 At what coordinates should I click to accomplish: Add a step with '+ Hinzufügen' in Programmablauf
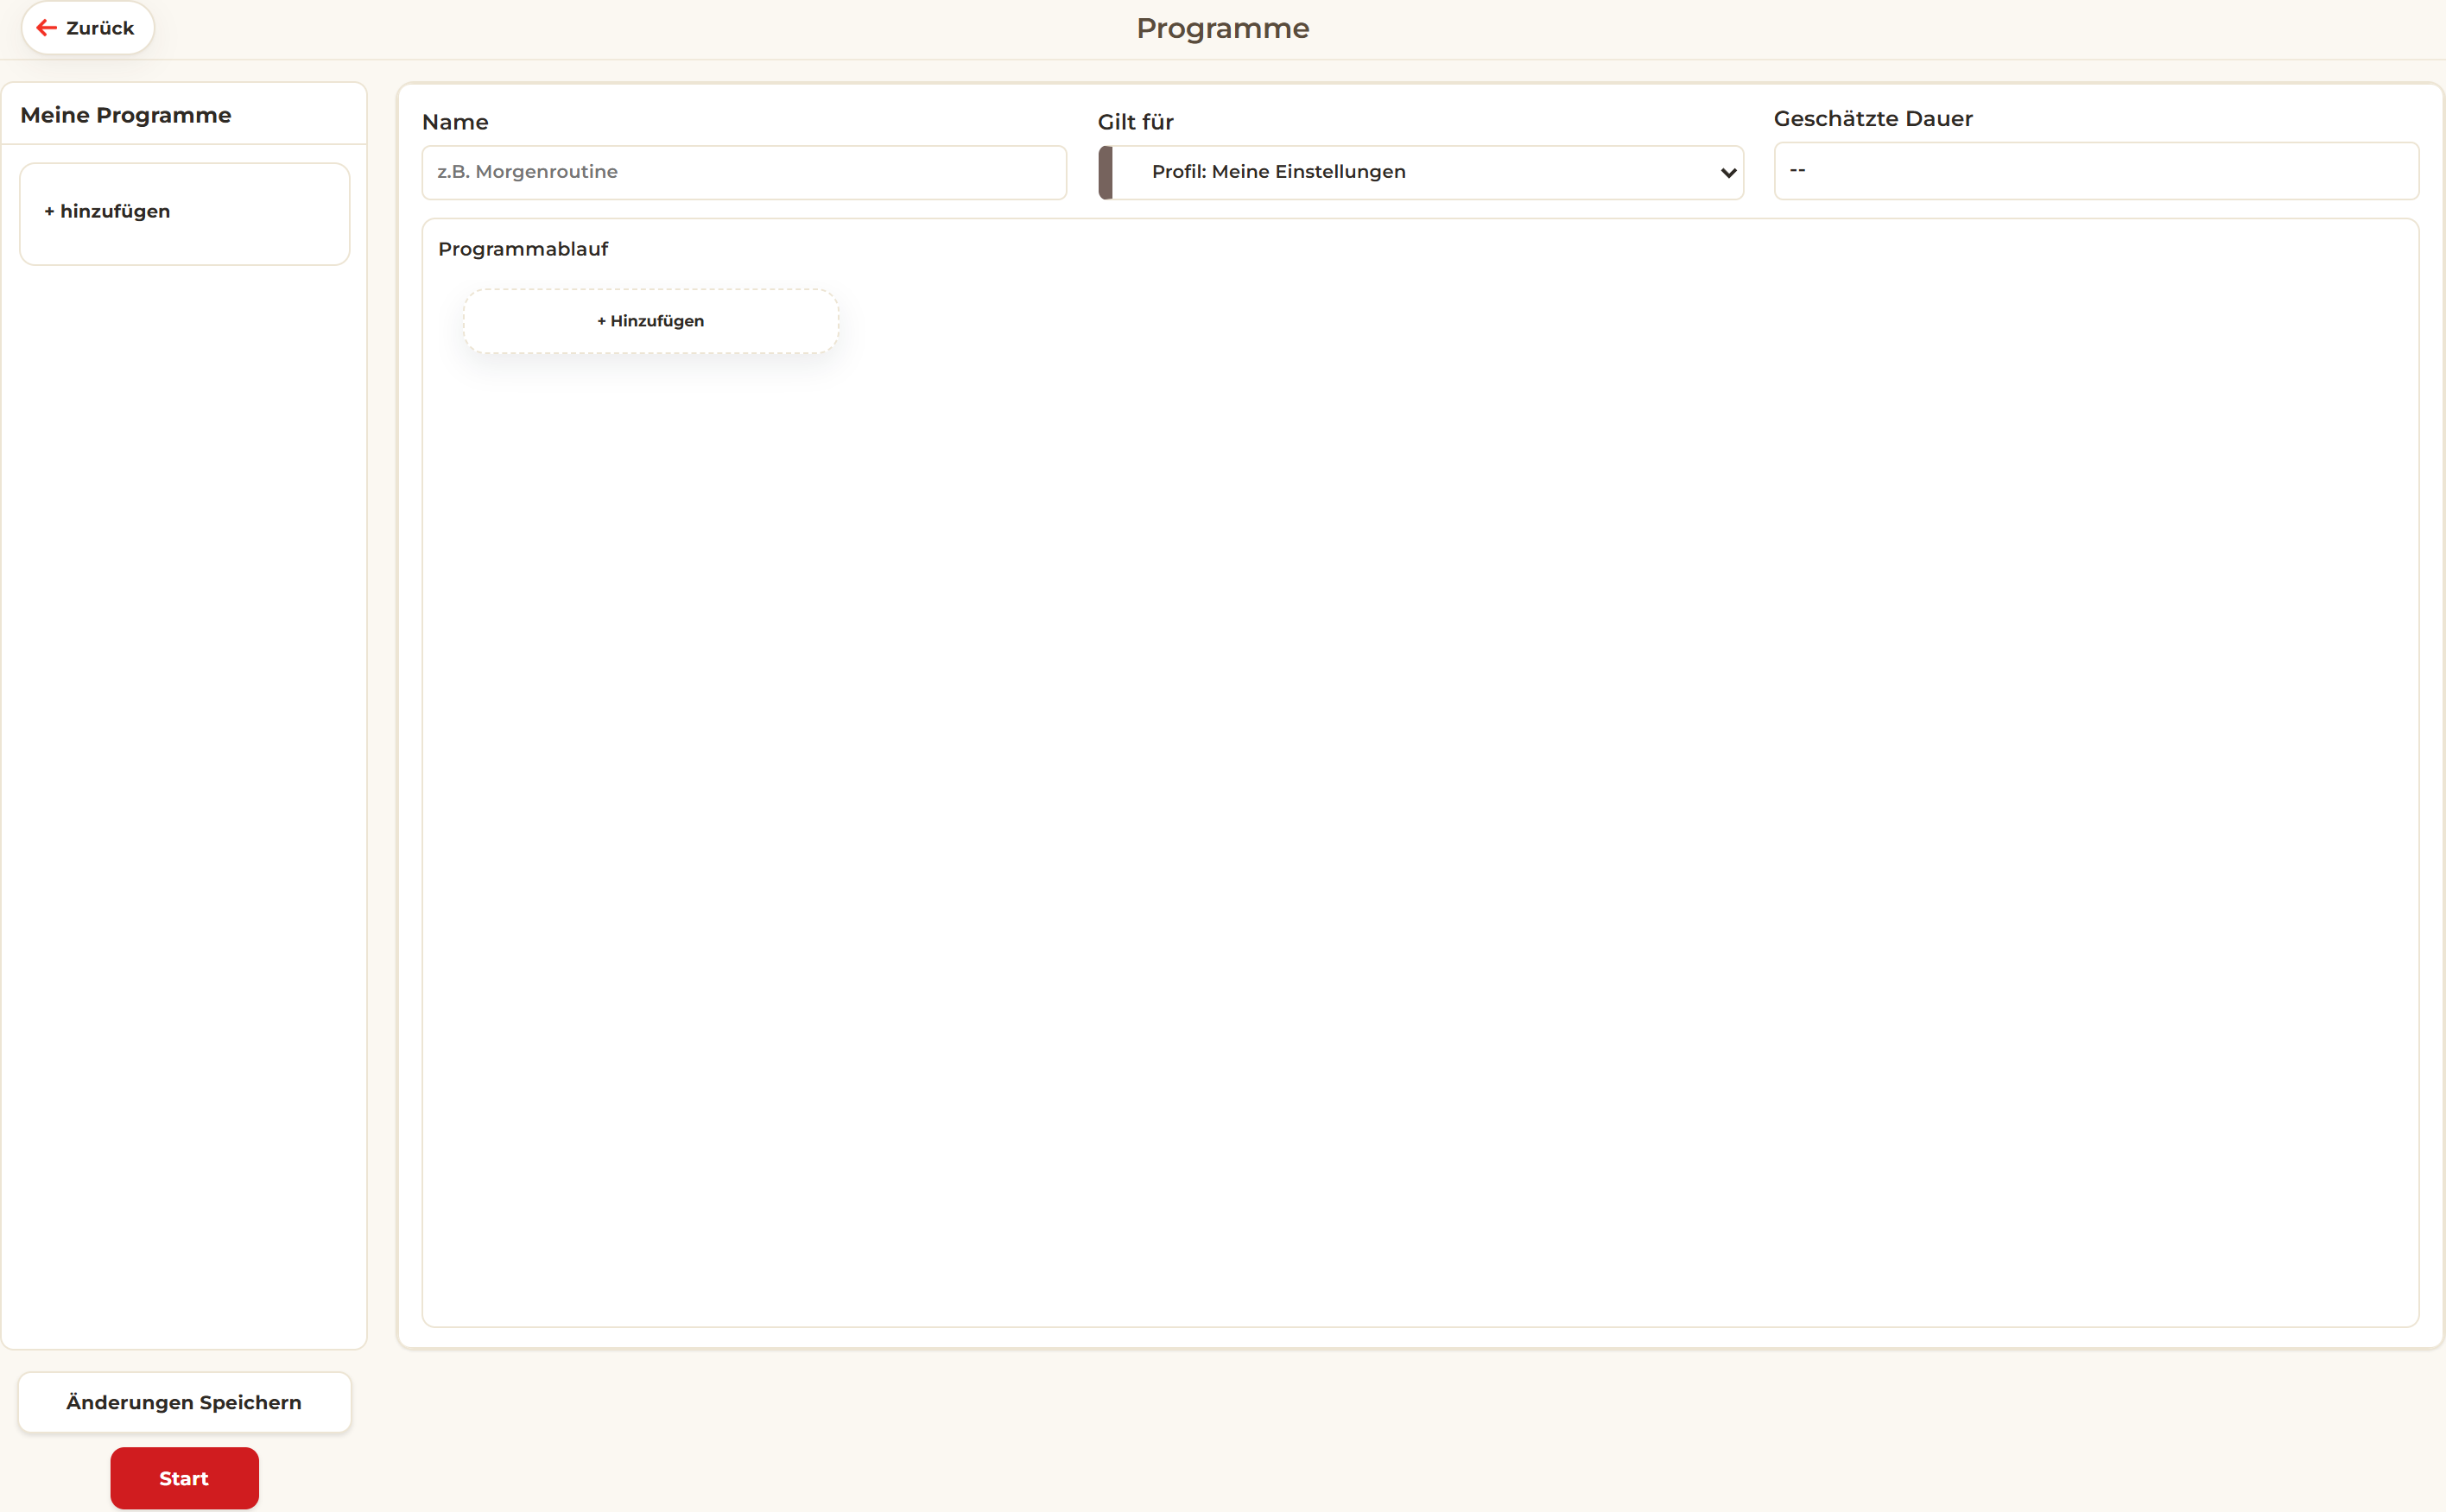point(651,321)
